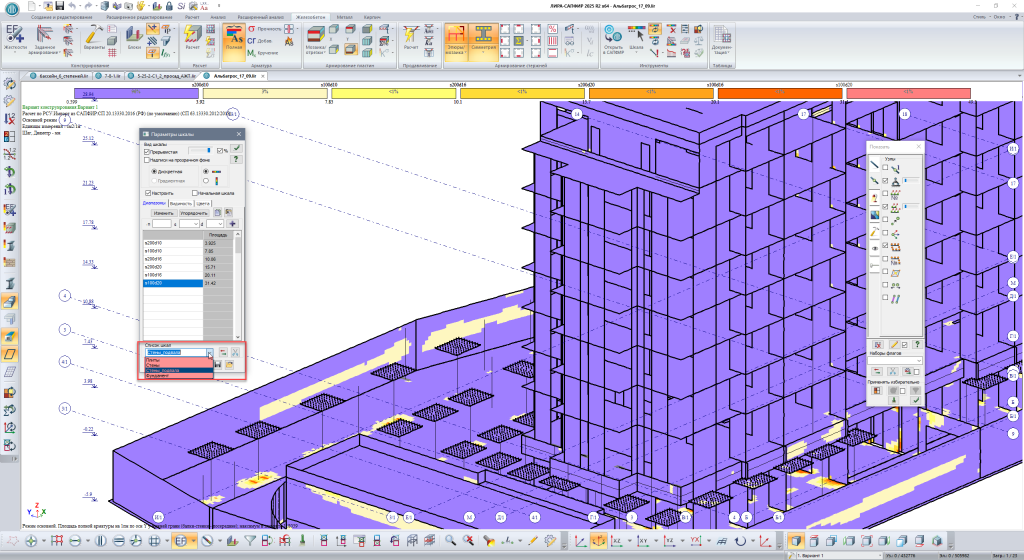Enable Надписи на прозрачном фоне checkbox
The image size is (1024, 560).
[147, 160]
